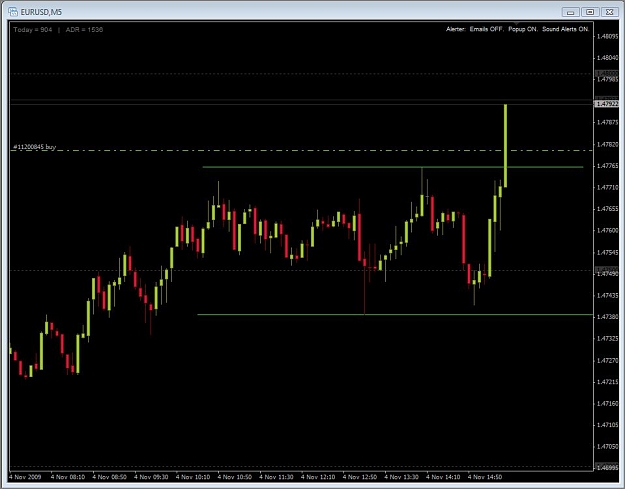Click the 'ADR = 1536' label

coord(84,29)
